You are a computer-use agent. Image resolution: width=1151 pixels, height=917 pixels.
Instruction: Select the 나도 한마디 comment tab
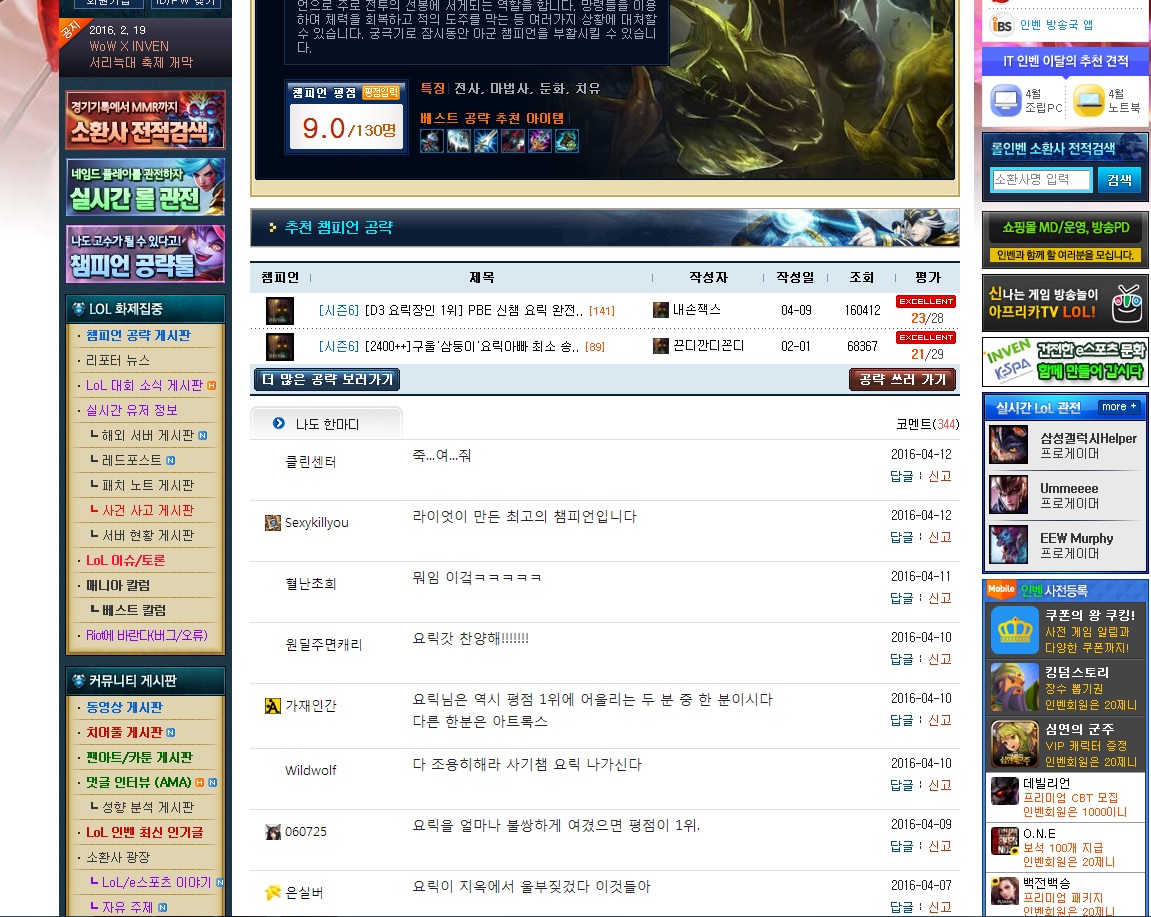[x=327, y=424]
